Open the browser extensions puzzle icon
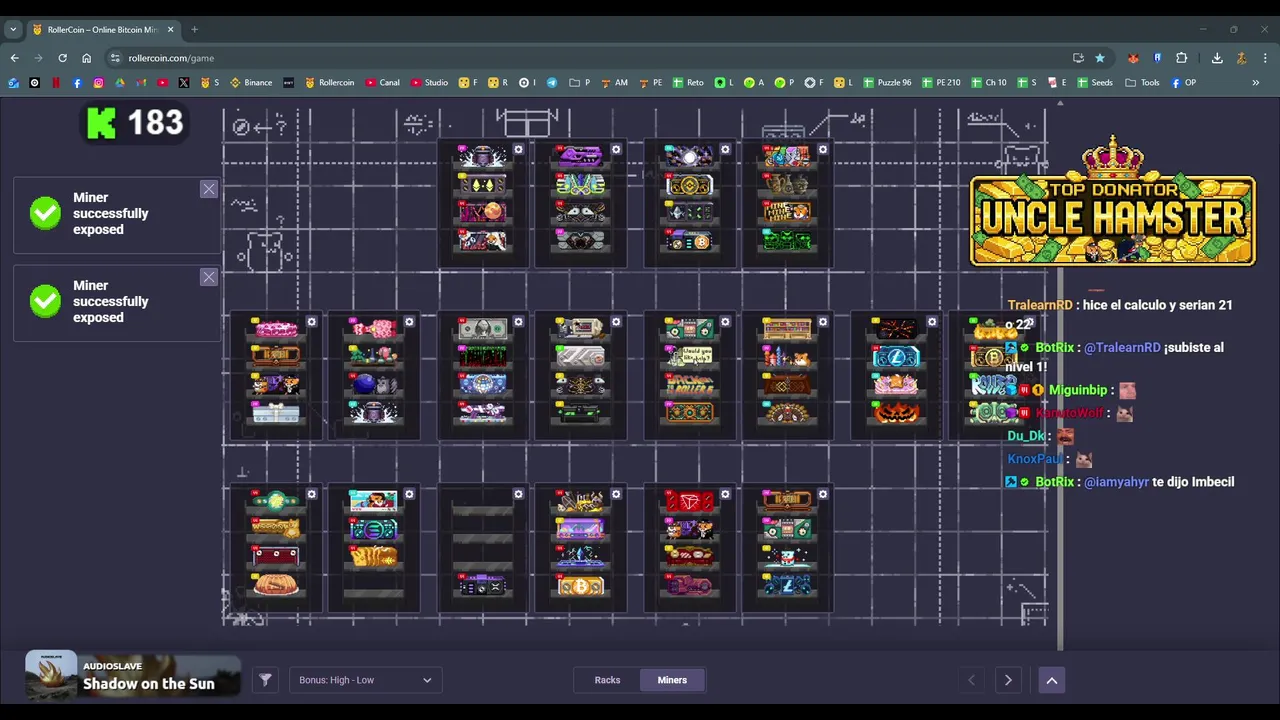1280x720 pixels. coord(1181,58)
